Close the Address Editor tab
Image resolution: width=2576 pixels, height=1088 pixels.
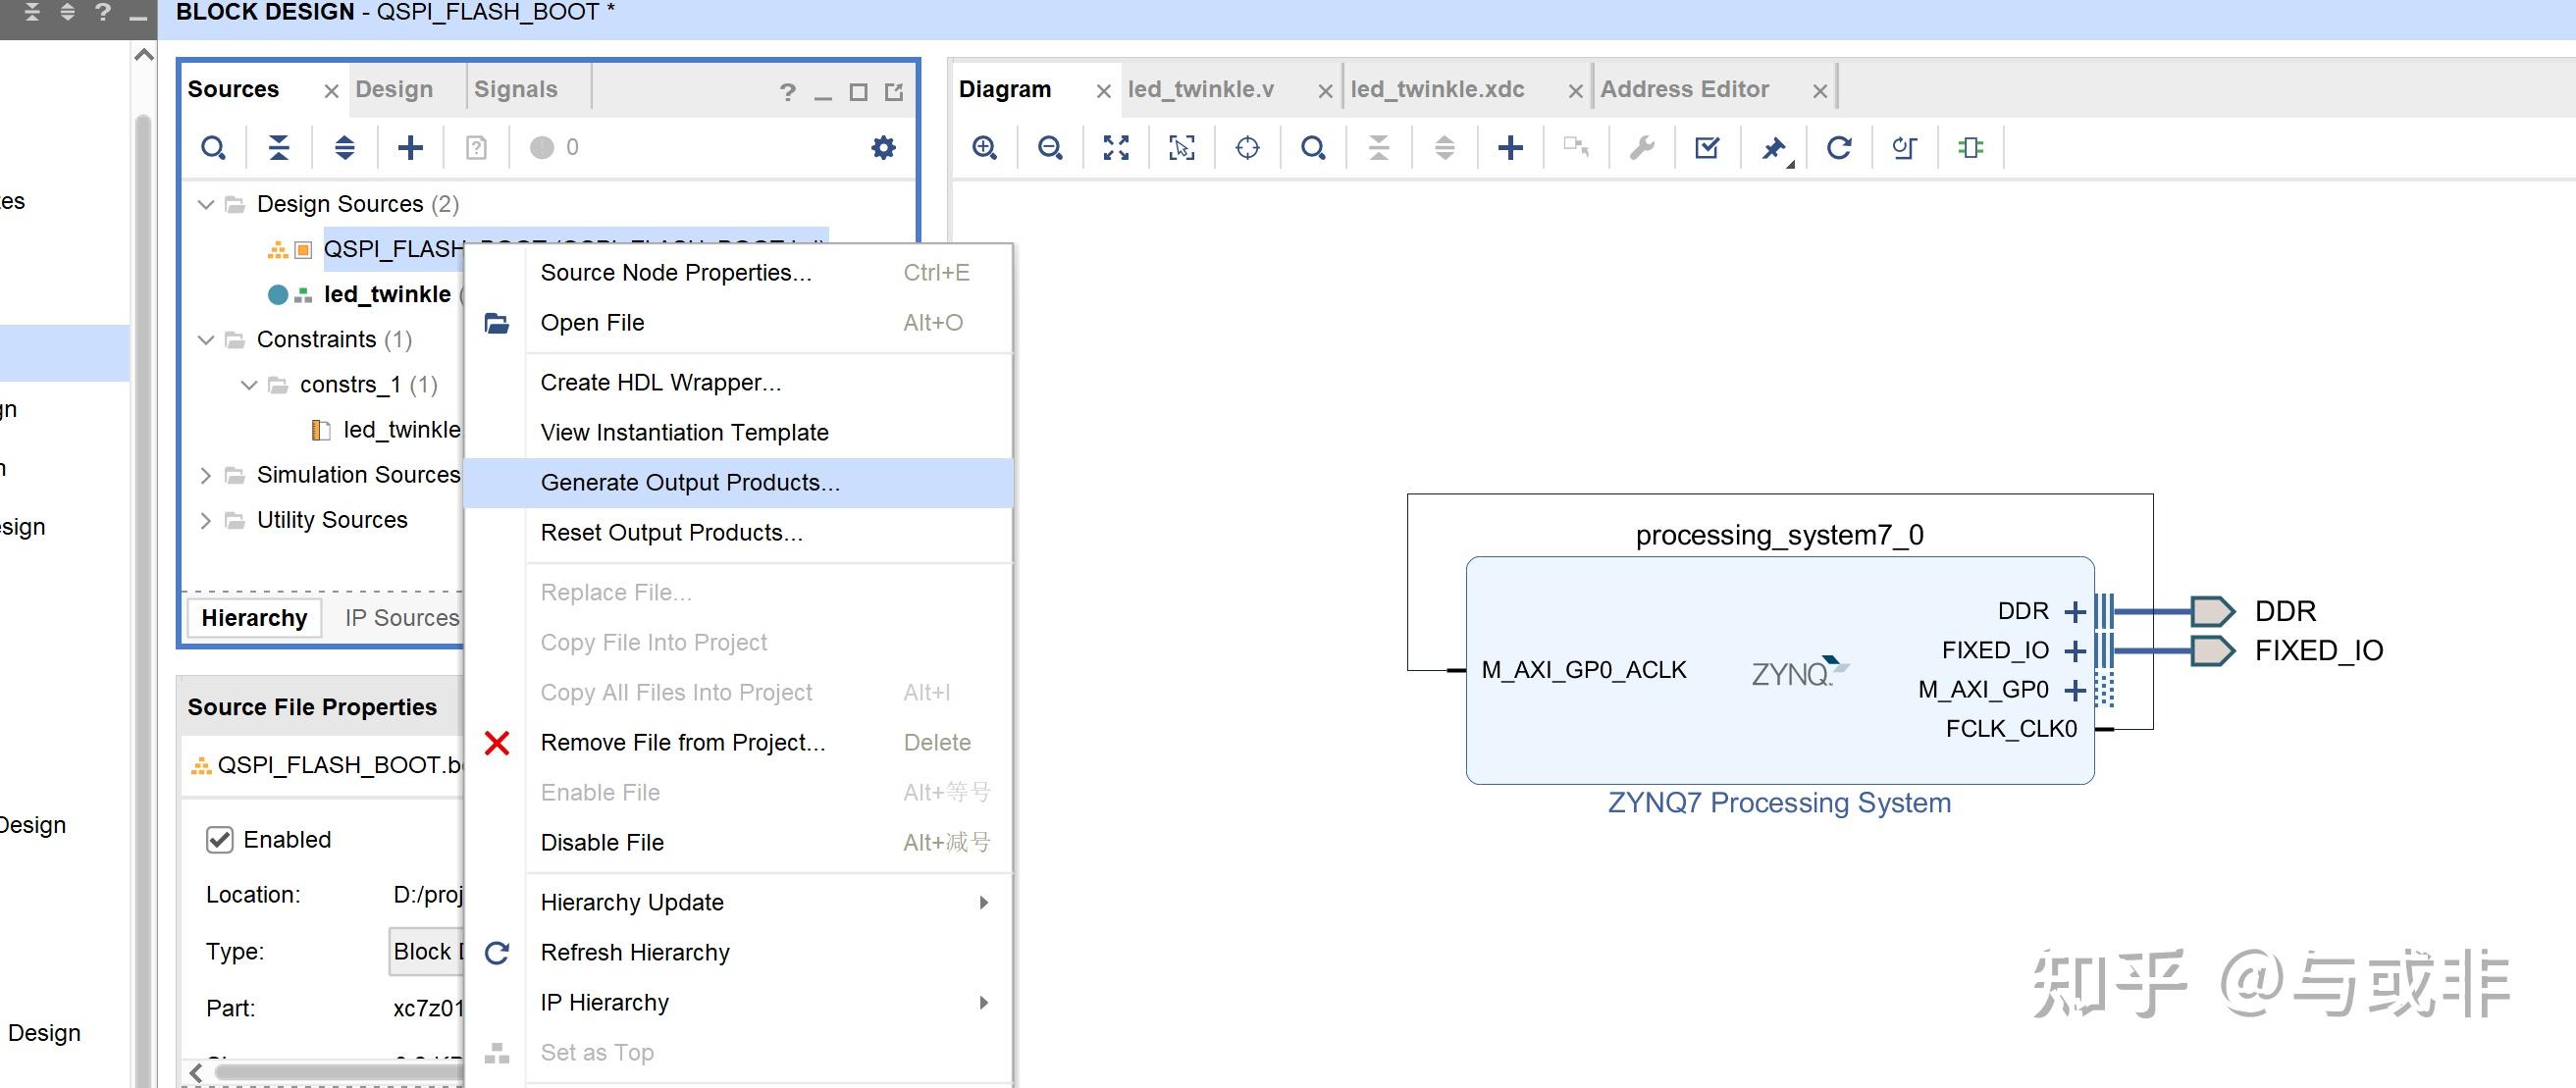pos(1820,91)
